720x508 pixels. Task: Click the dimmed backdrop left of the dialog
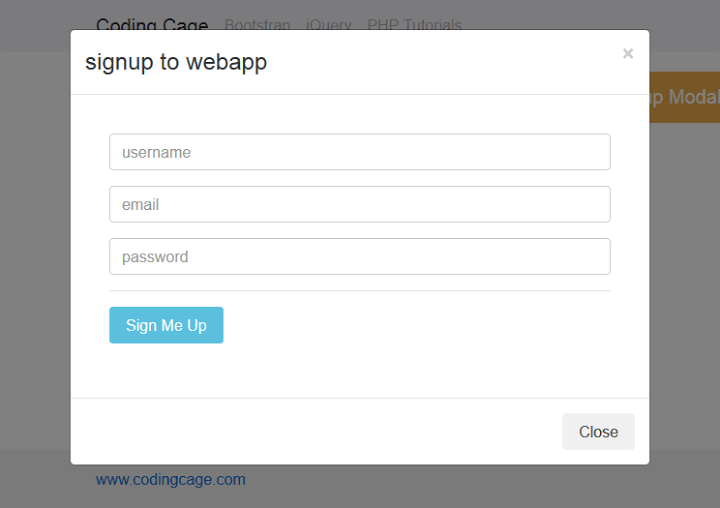coord(35,250)
